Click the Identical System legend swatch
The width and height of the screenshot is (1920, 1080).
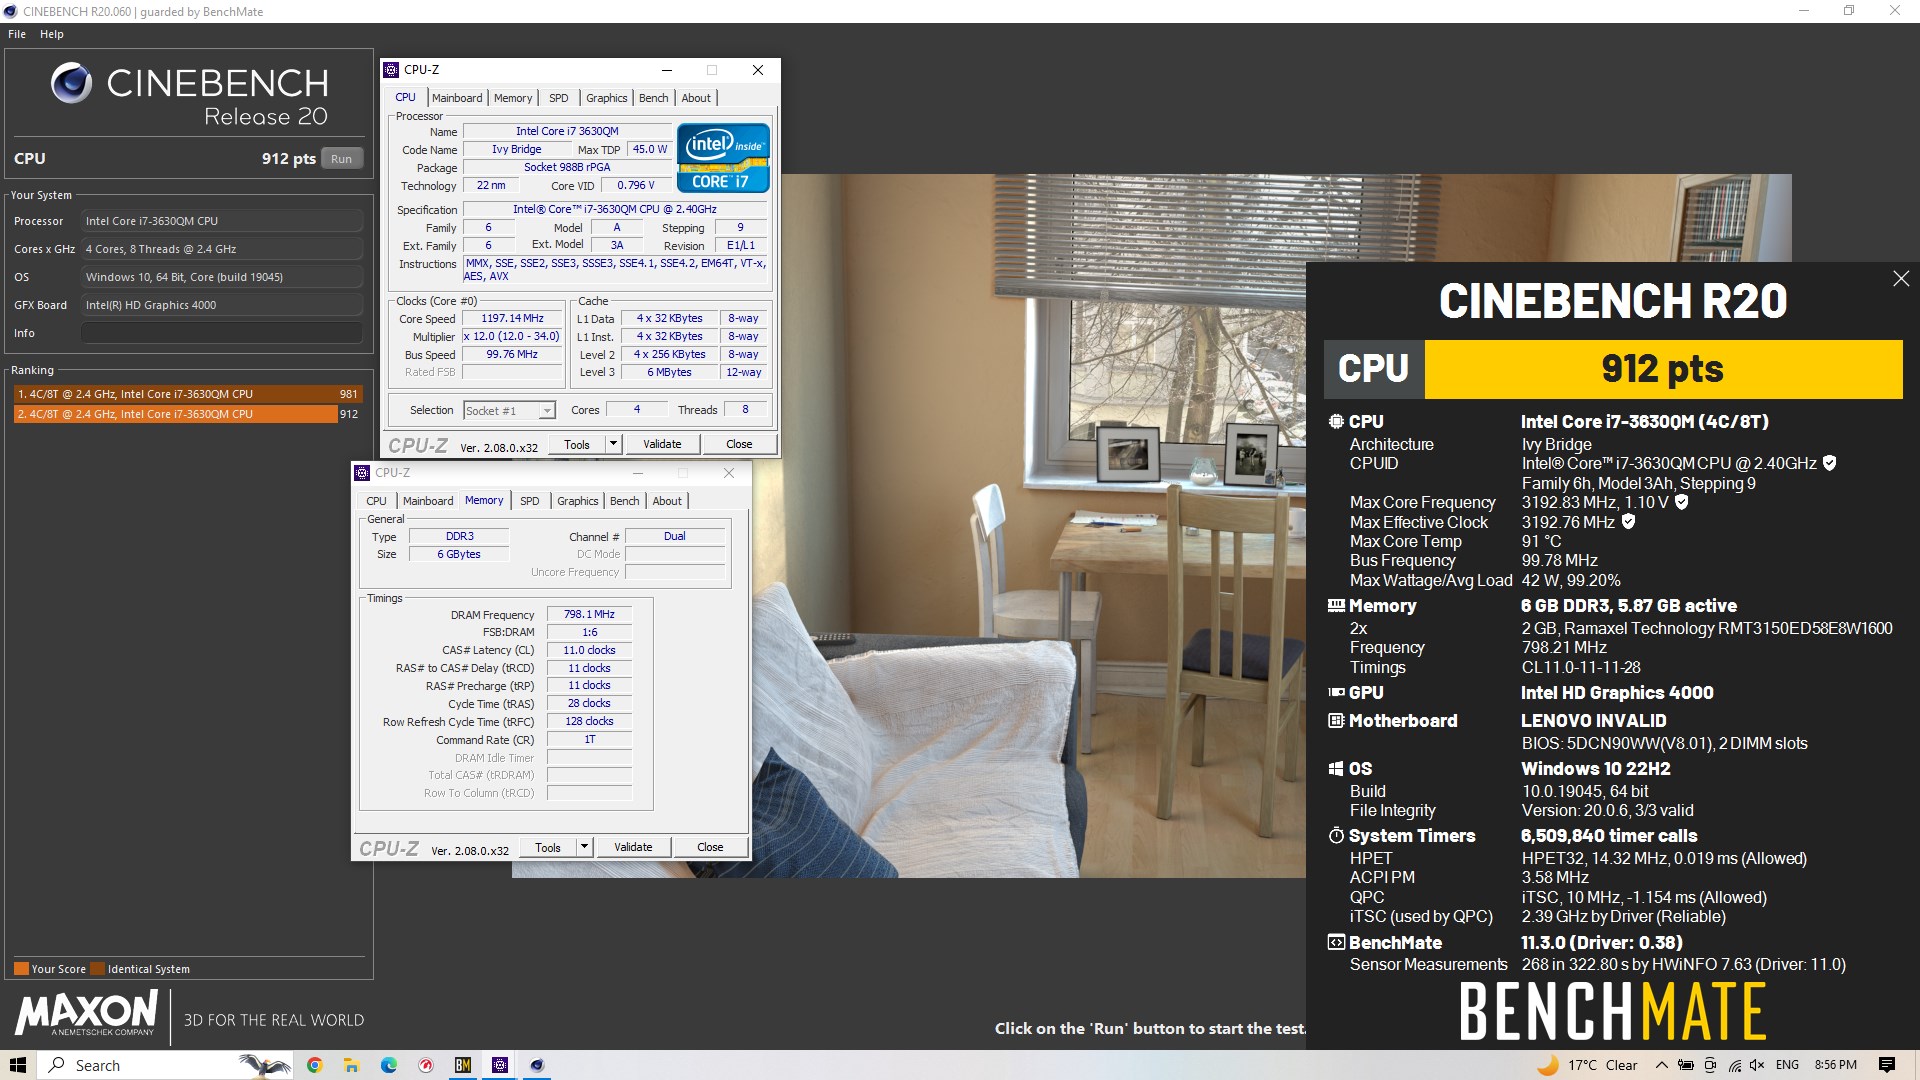click(97, 969)
